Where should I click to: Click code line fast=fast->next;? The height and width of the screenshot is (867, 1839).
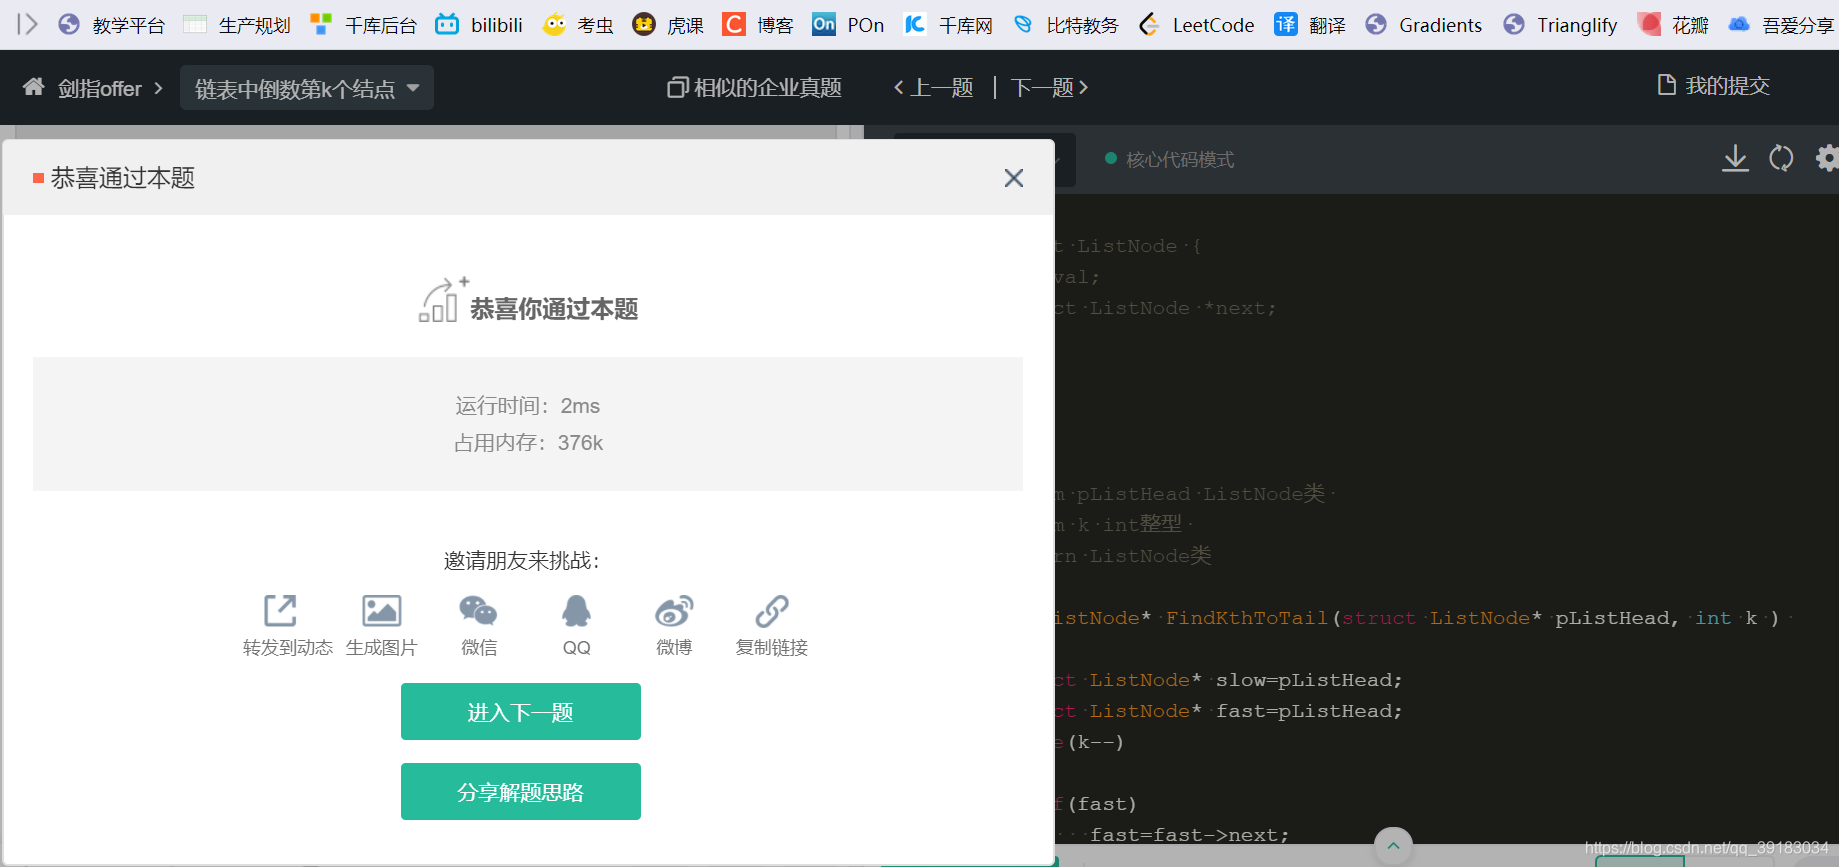pos(1190,835)
